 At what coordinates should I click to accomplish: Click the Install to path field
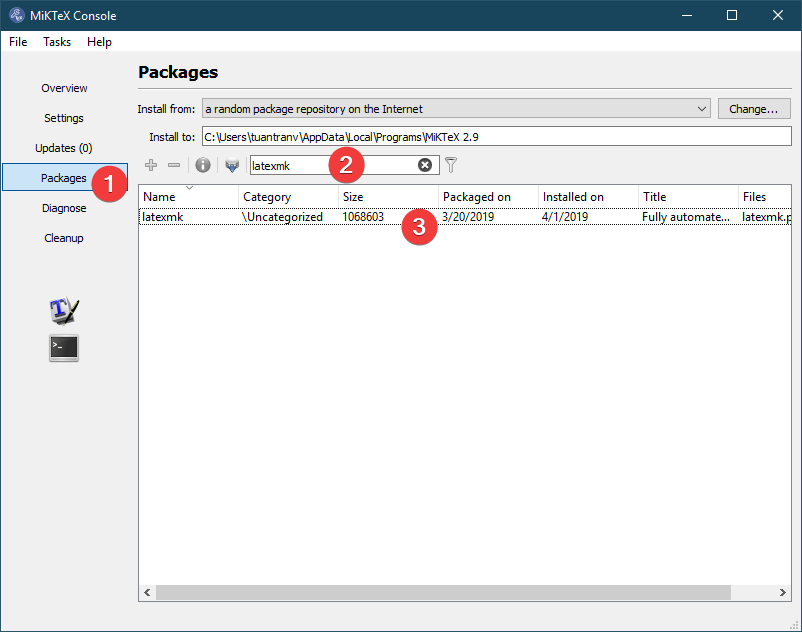pyautogui.click(x=496, y=137)
